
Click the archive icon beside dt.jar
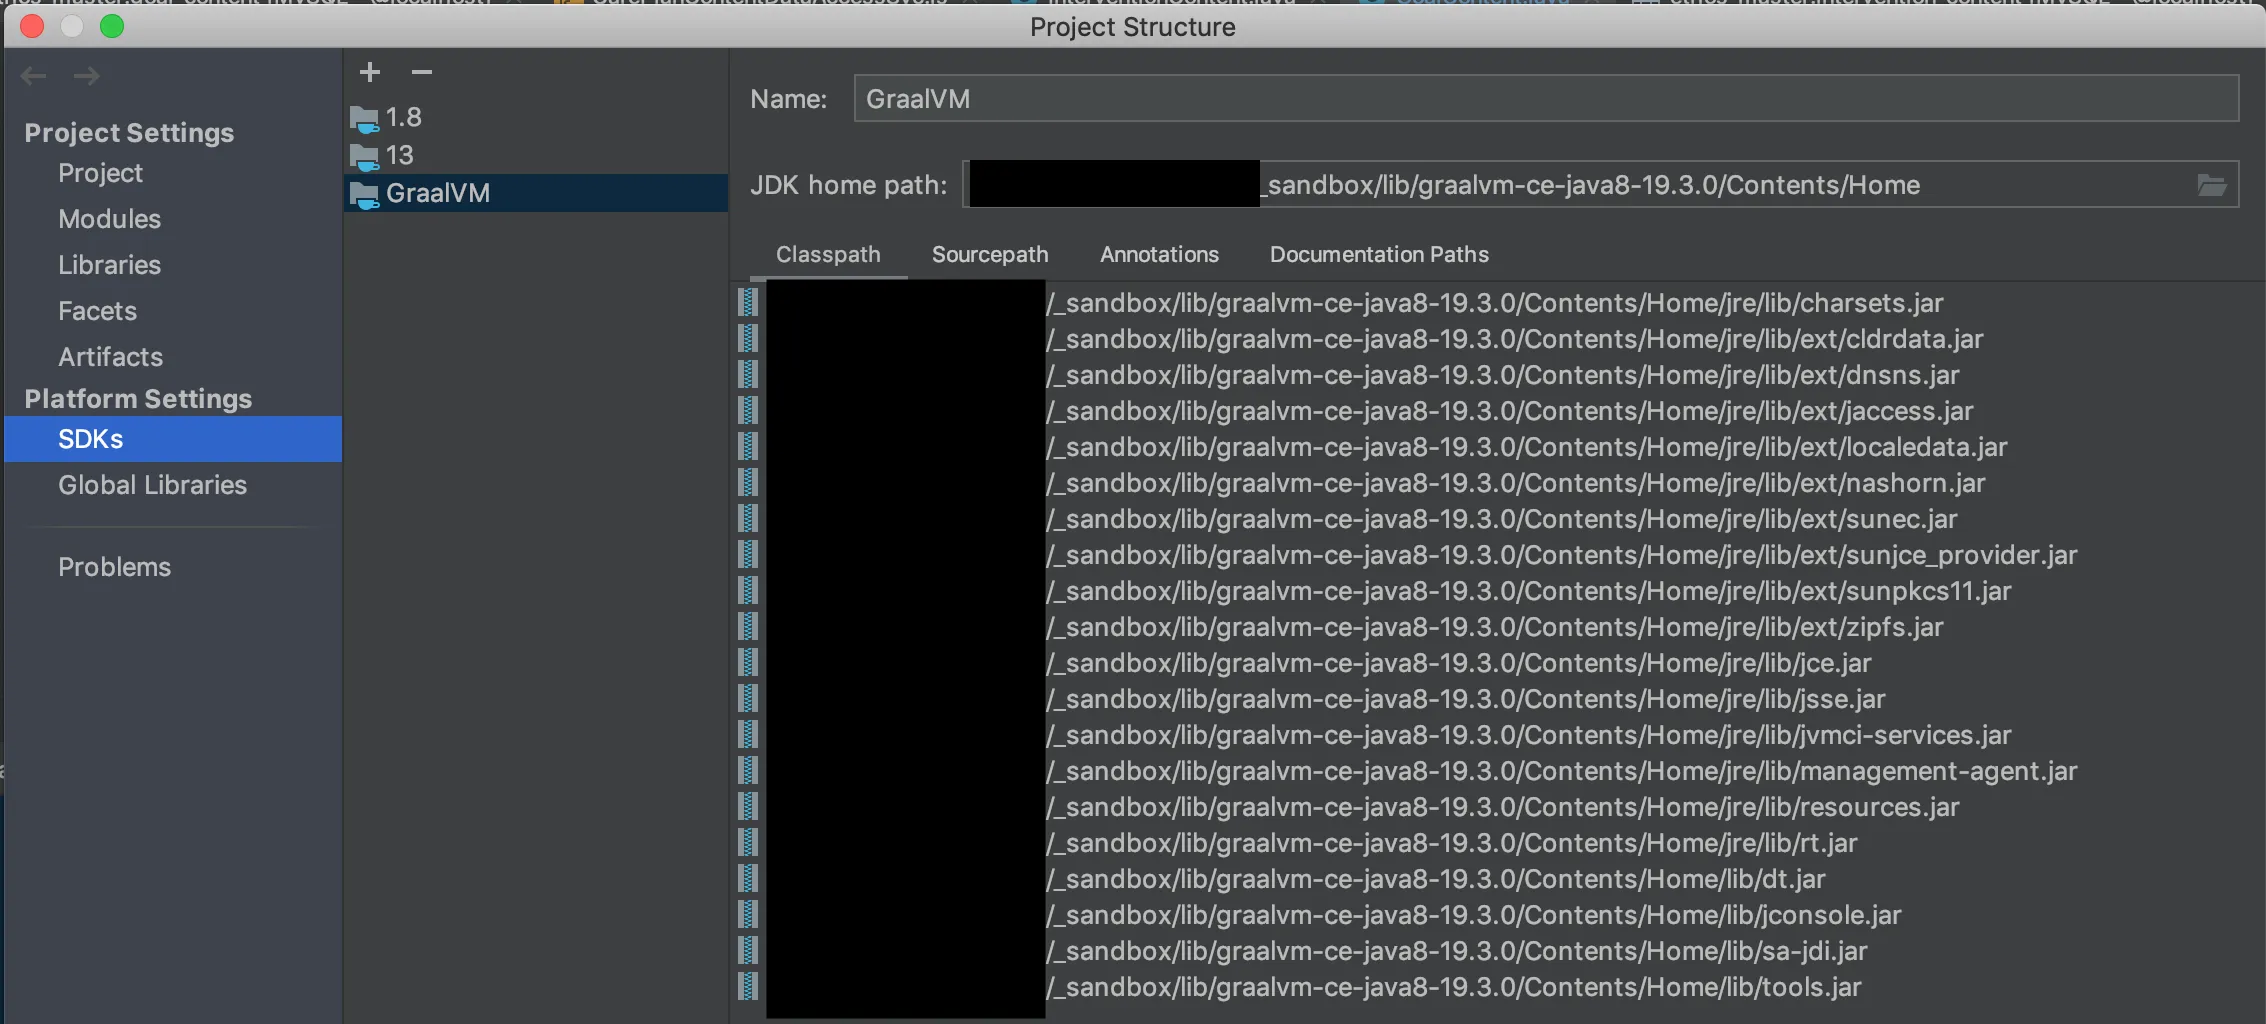pos(748,879)
